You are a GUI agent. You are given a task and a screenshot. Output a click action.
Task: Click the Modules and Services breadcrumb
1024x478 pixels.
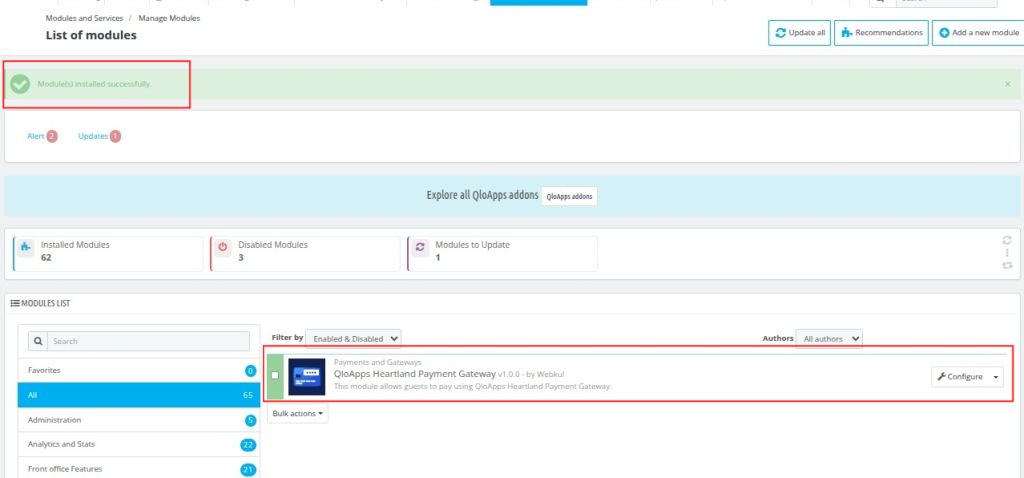[x=84, y=18]
